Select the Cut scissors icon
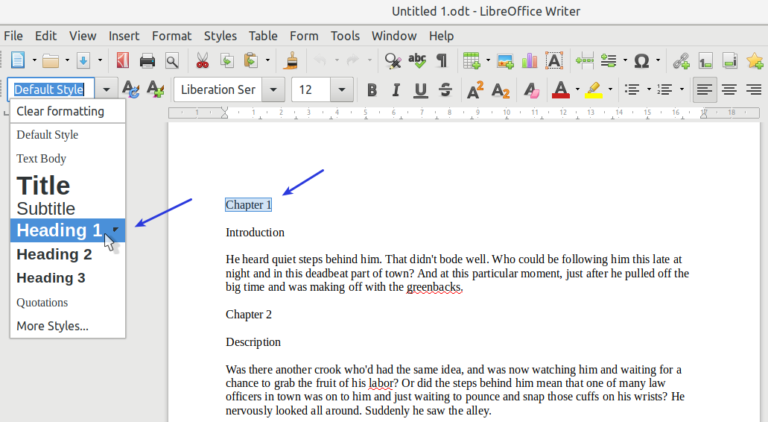Image resolution: width=768 pixels, height=422 pixels. click(202, 61)
